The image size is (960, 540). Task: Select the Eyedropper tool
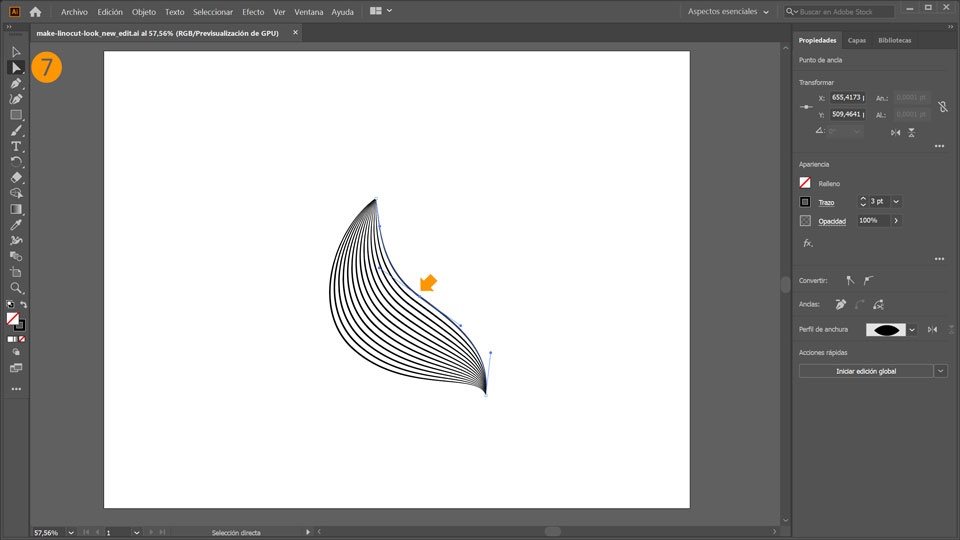pos(16,225)
